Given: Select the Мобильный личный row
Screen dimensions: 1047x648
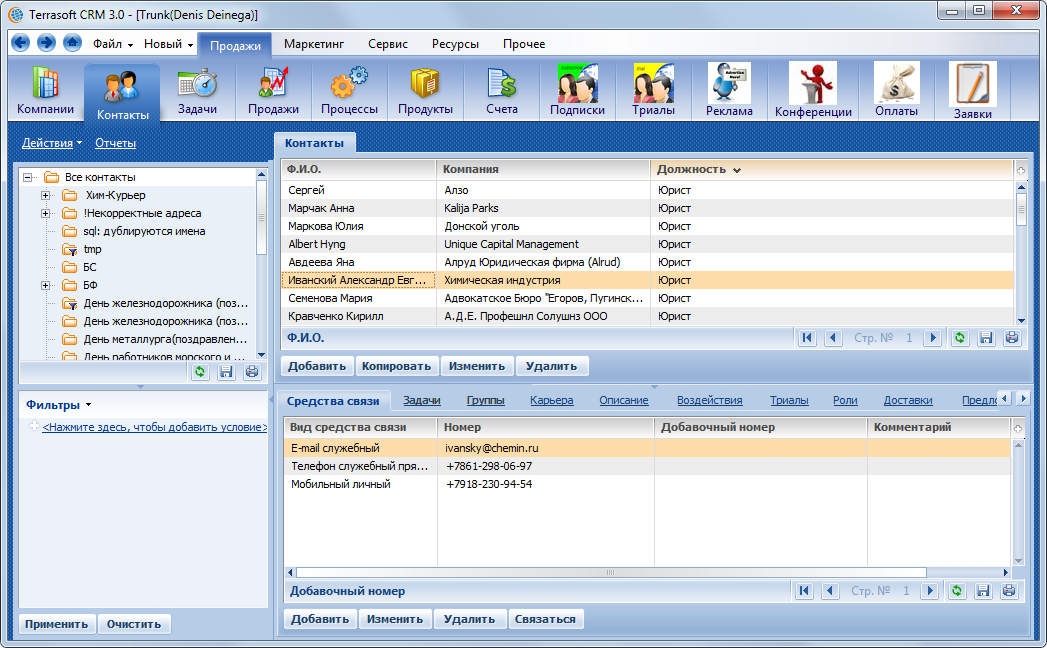Looking at the screenshot, I should coord(646,484).
